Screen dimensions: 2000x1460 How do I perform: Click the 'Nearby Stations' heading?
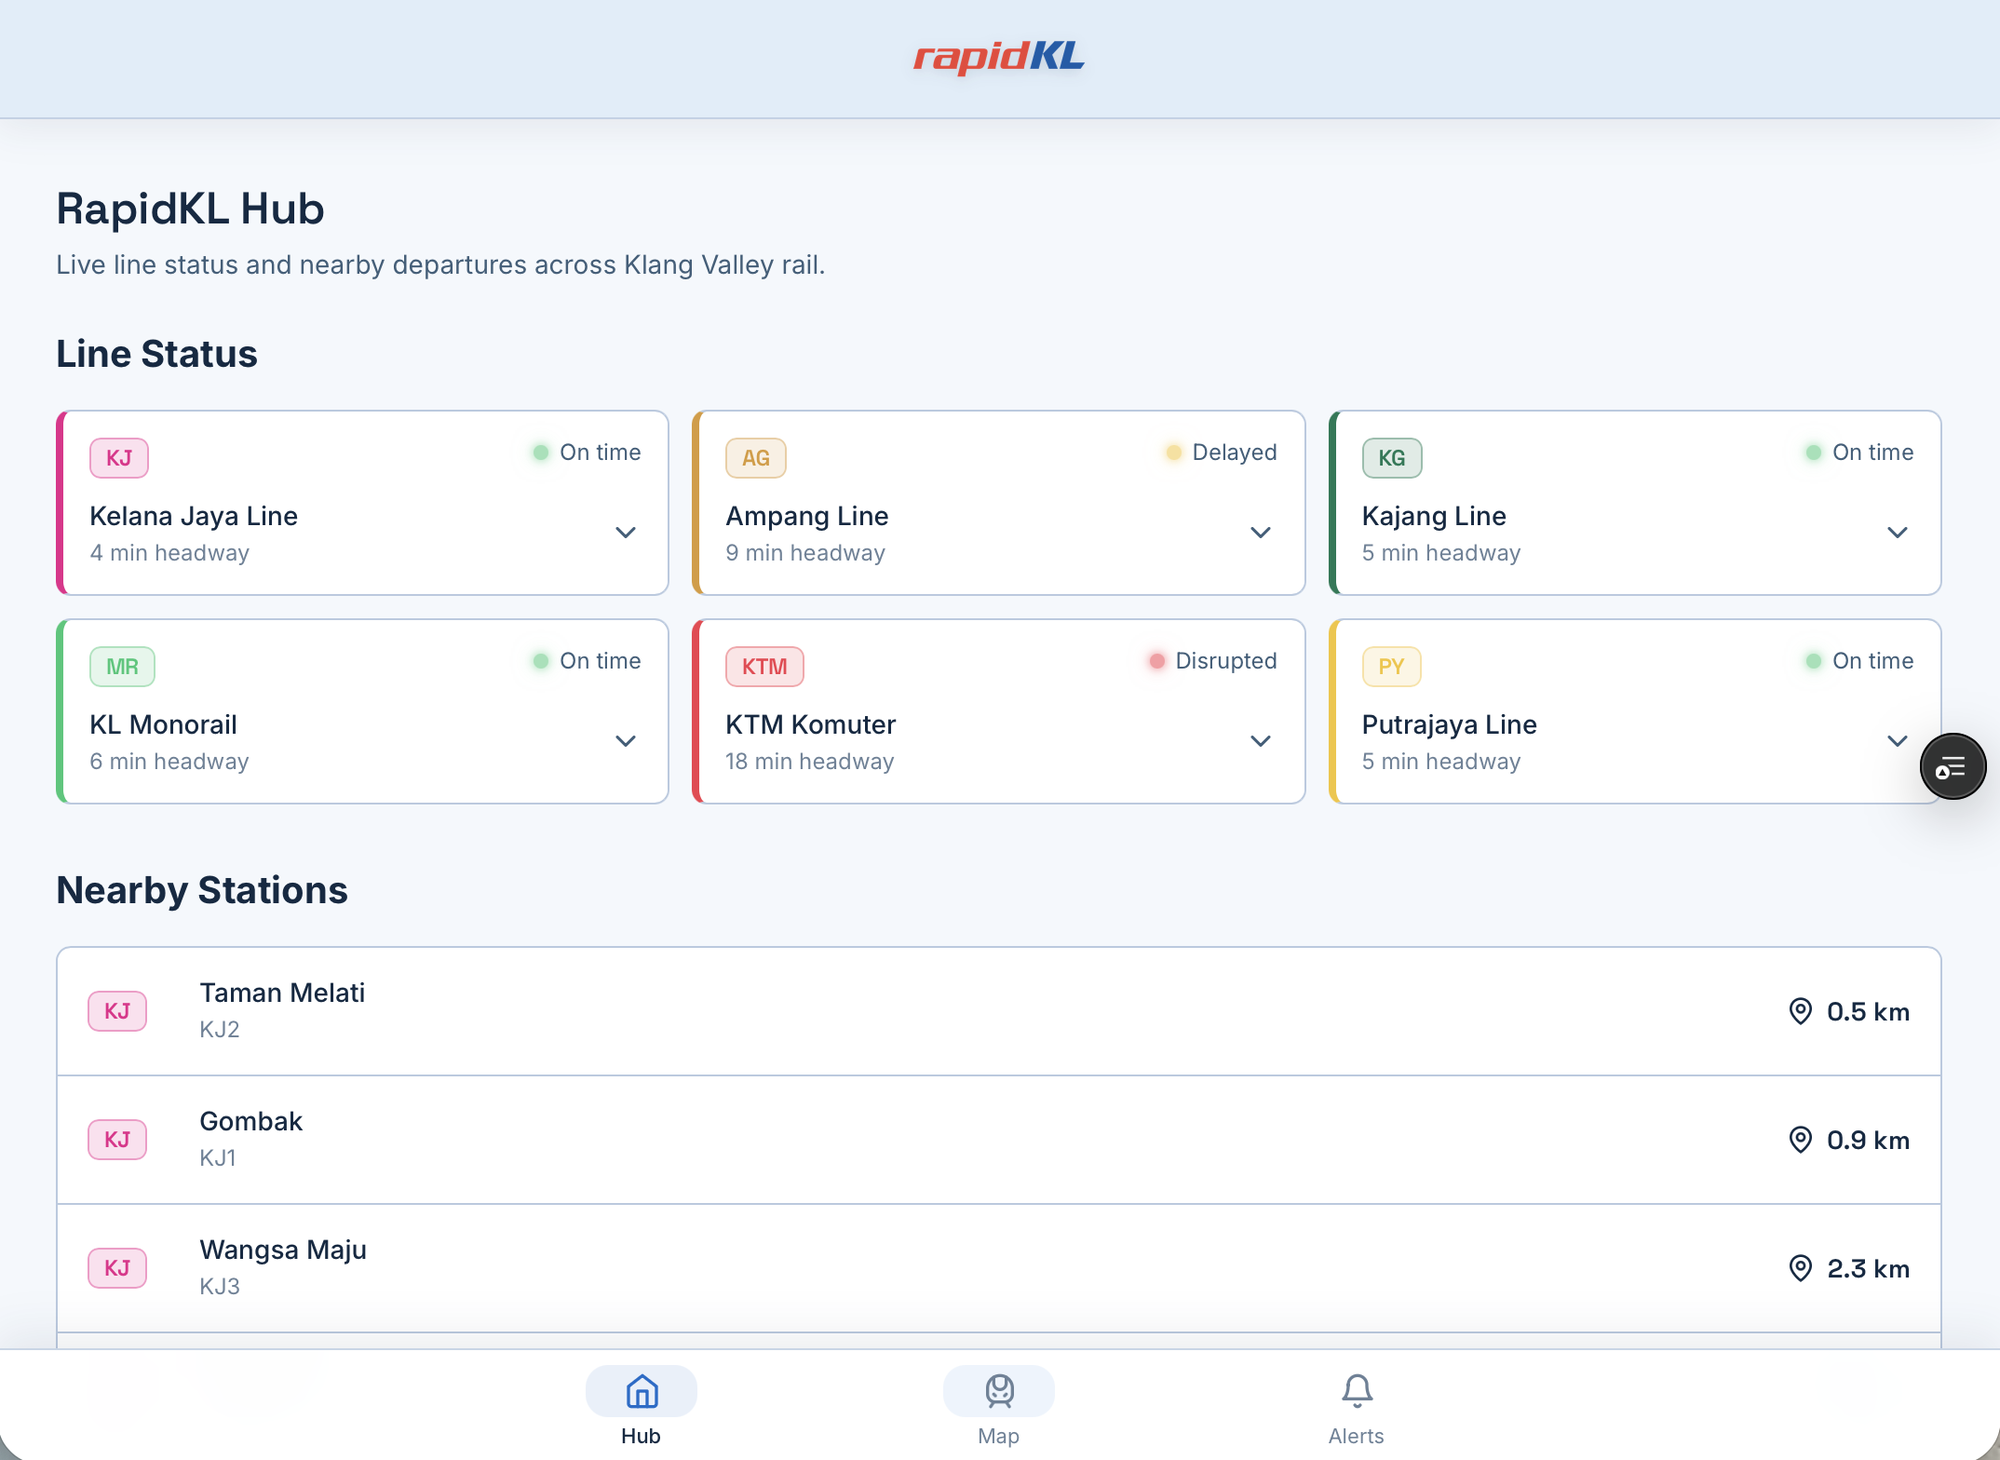pyautogui.click(x=202, y=890)
